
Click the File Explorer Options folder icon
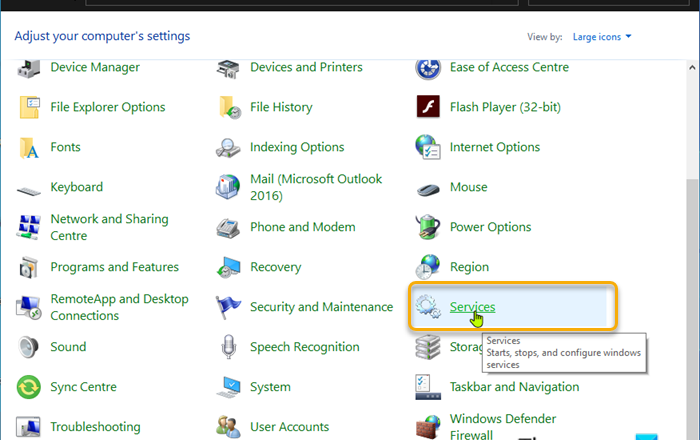(x=29, y=107)
